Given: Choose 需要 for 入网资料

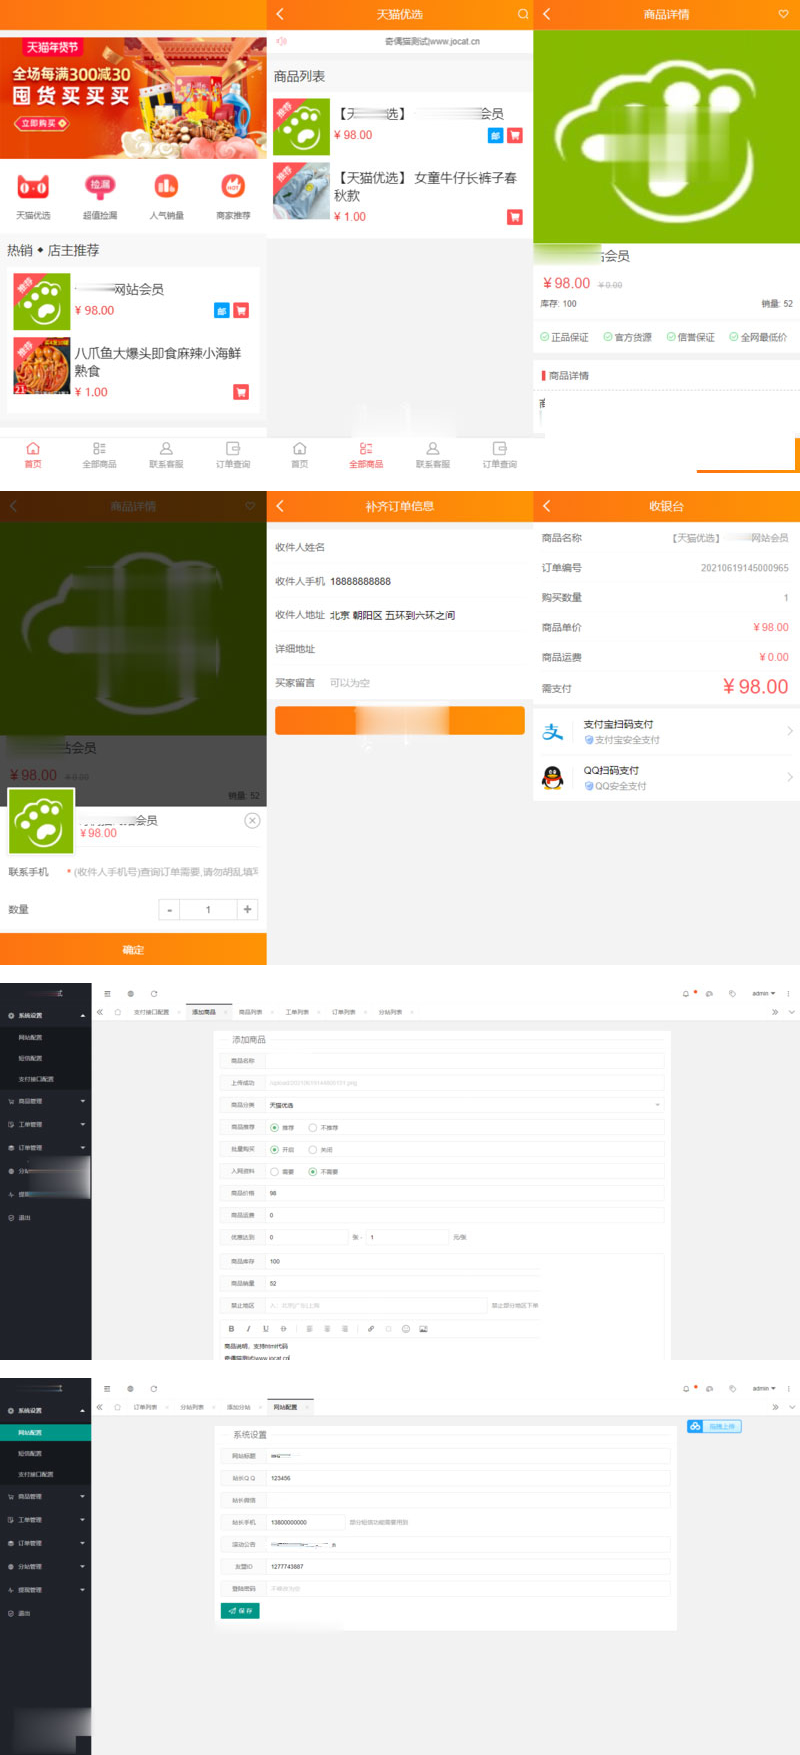Looking at the screenshot, I should click(x=275, y=1172).
